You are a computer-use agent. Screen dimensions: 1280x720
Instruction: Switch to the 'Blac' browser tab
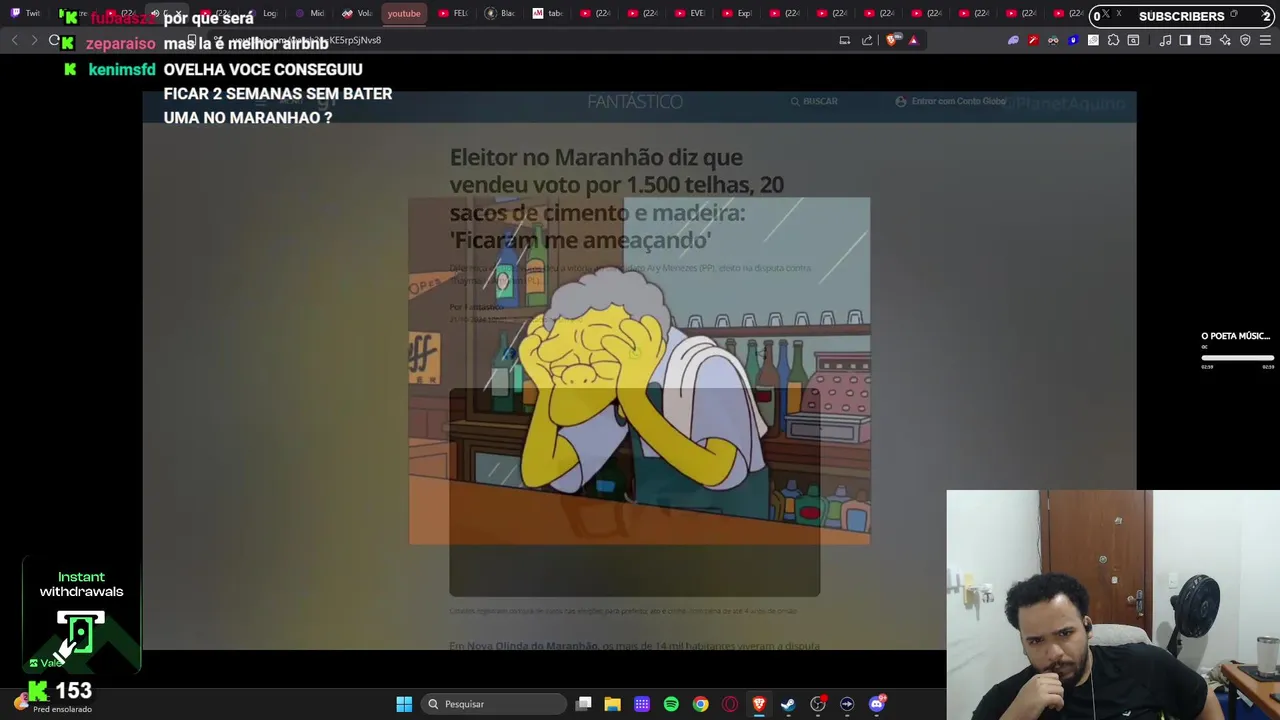pos(500,13)
